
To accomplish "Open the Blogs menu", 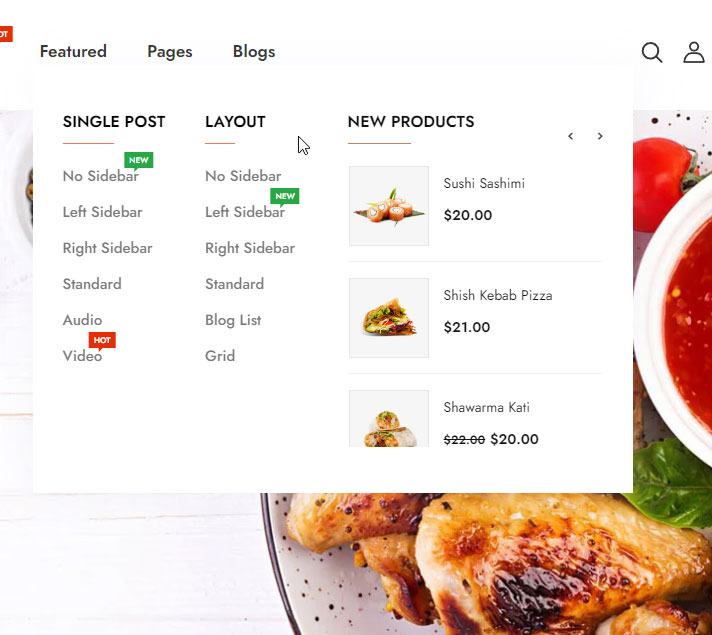I will [254, 52].
